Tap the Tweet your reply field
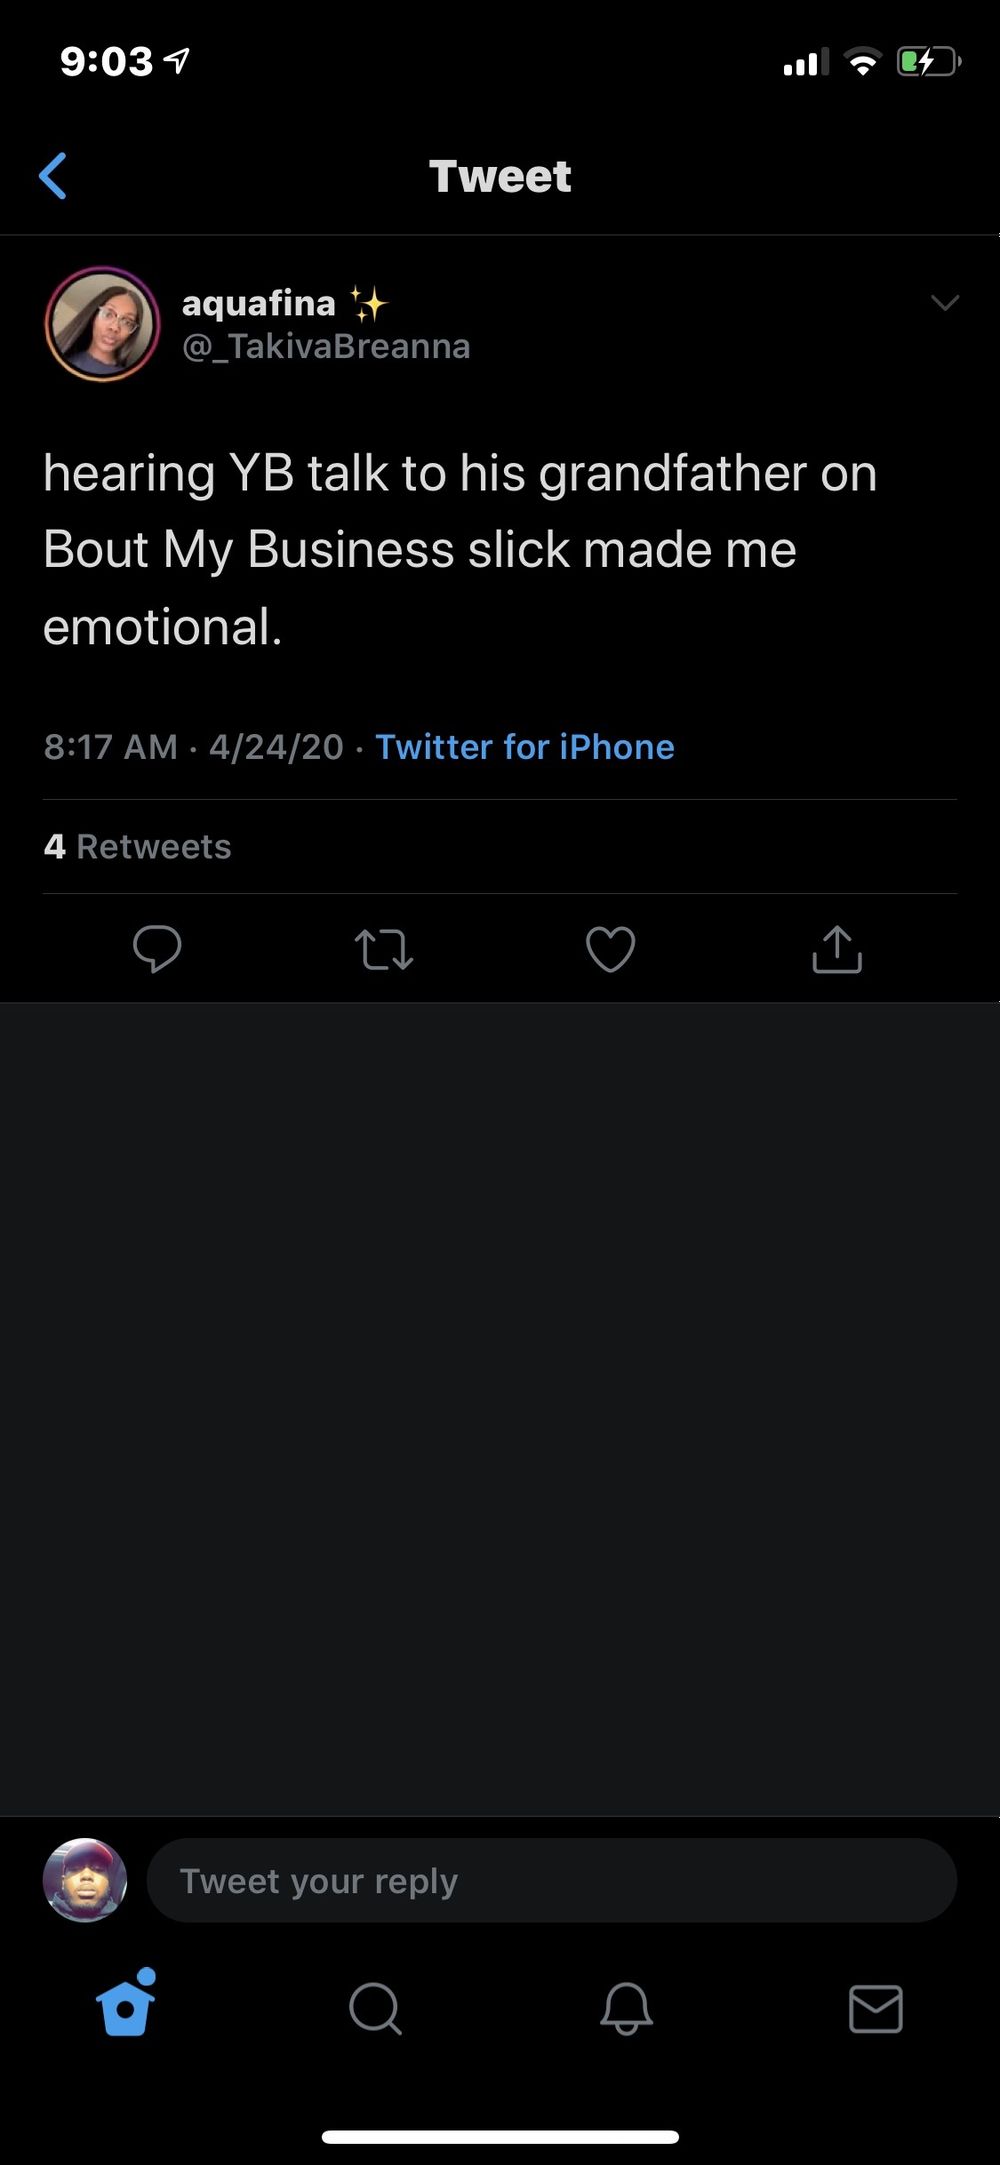 click(x=551, y=1880)
